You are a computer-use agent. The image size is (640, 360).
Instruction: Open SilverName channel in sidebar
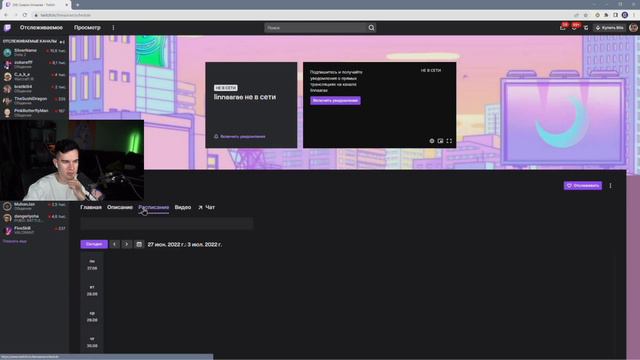[34, 52]
